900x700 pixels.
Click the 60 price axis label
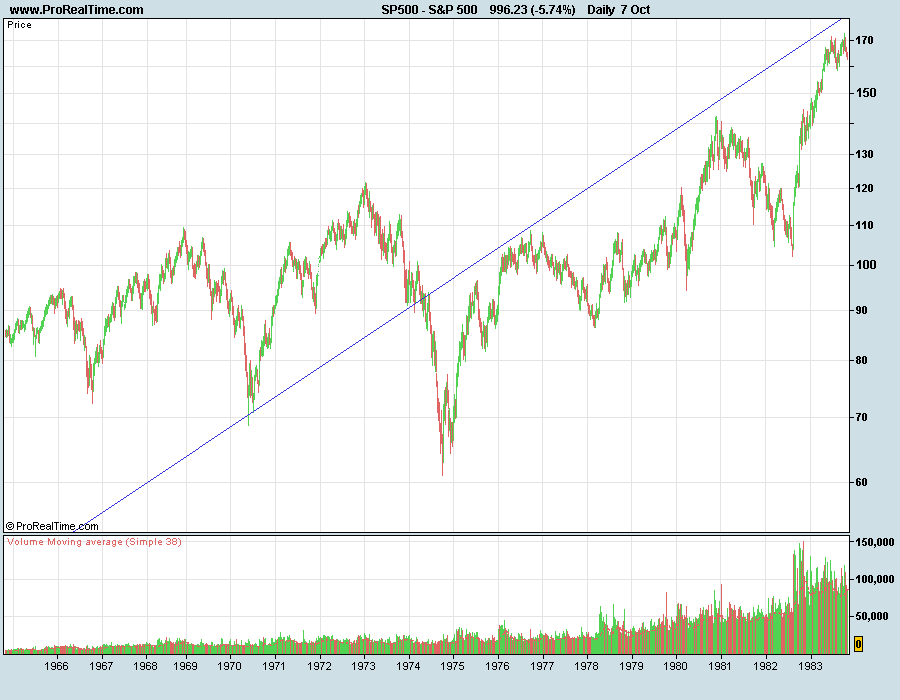click(x=862, y=482)
